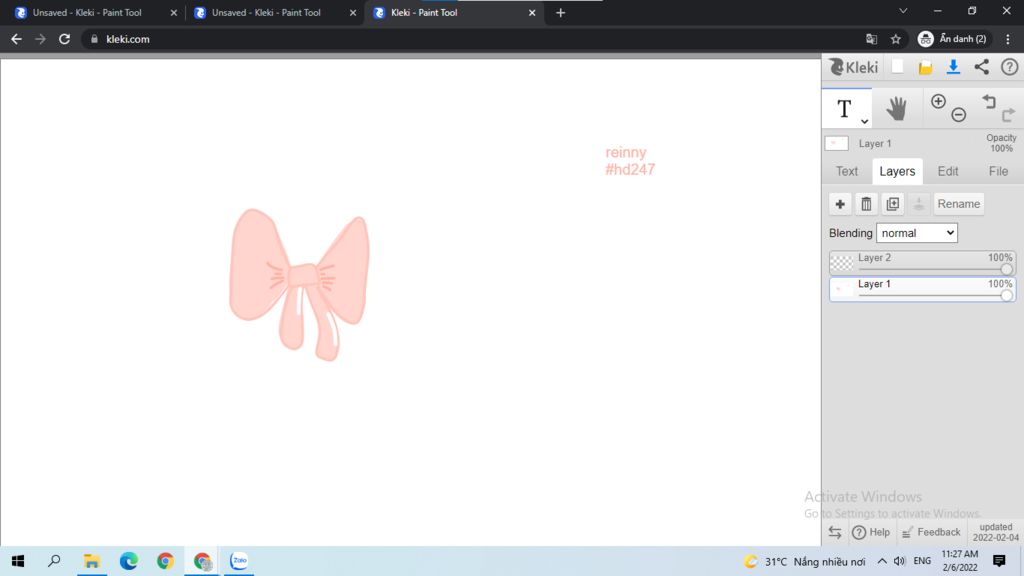Image resolution: width=1024 pixels, height=576 pixels.
Task: Click the volume icon in tray
Action: (899, 561)
